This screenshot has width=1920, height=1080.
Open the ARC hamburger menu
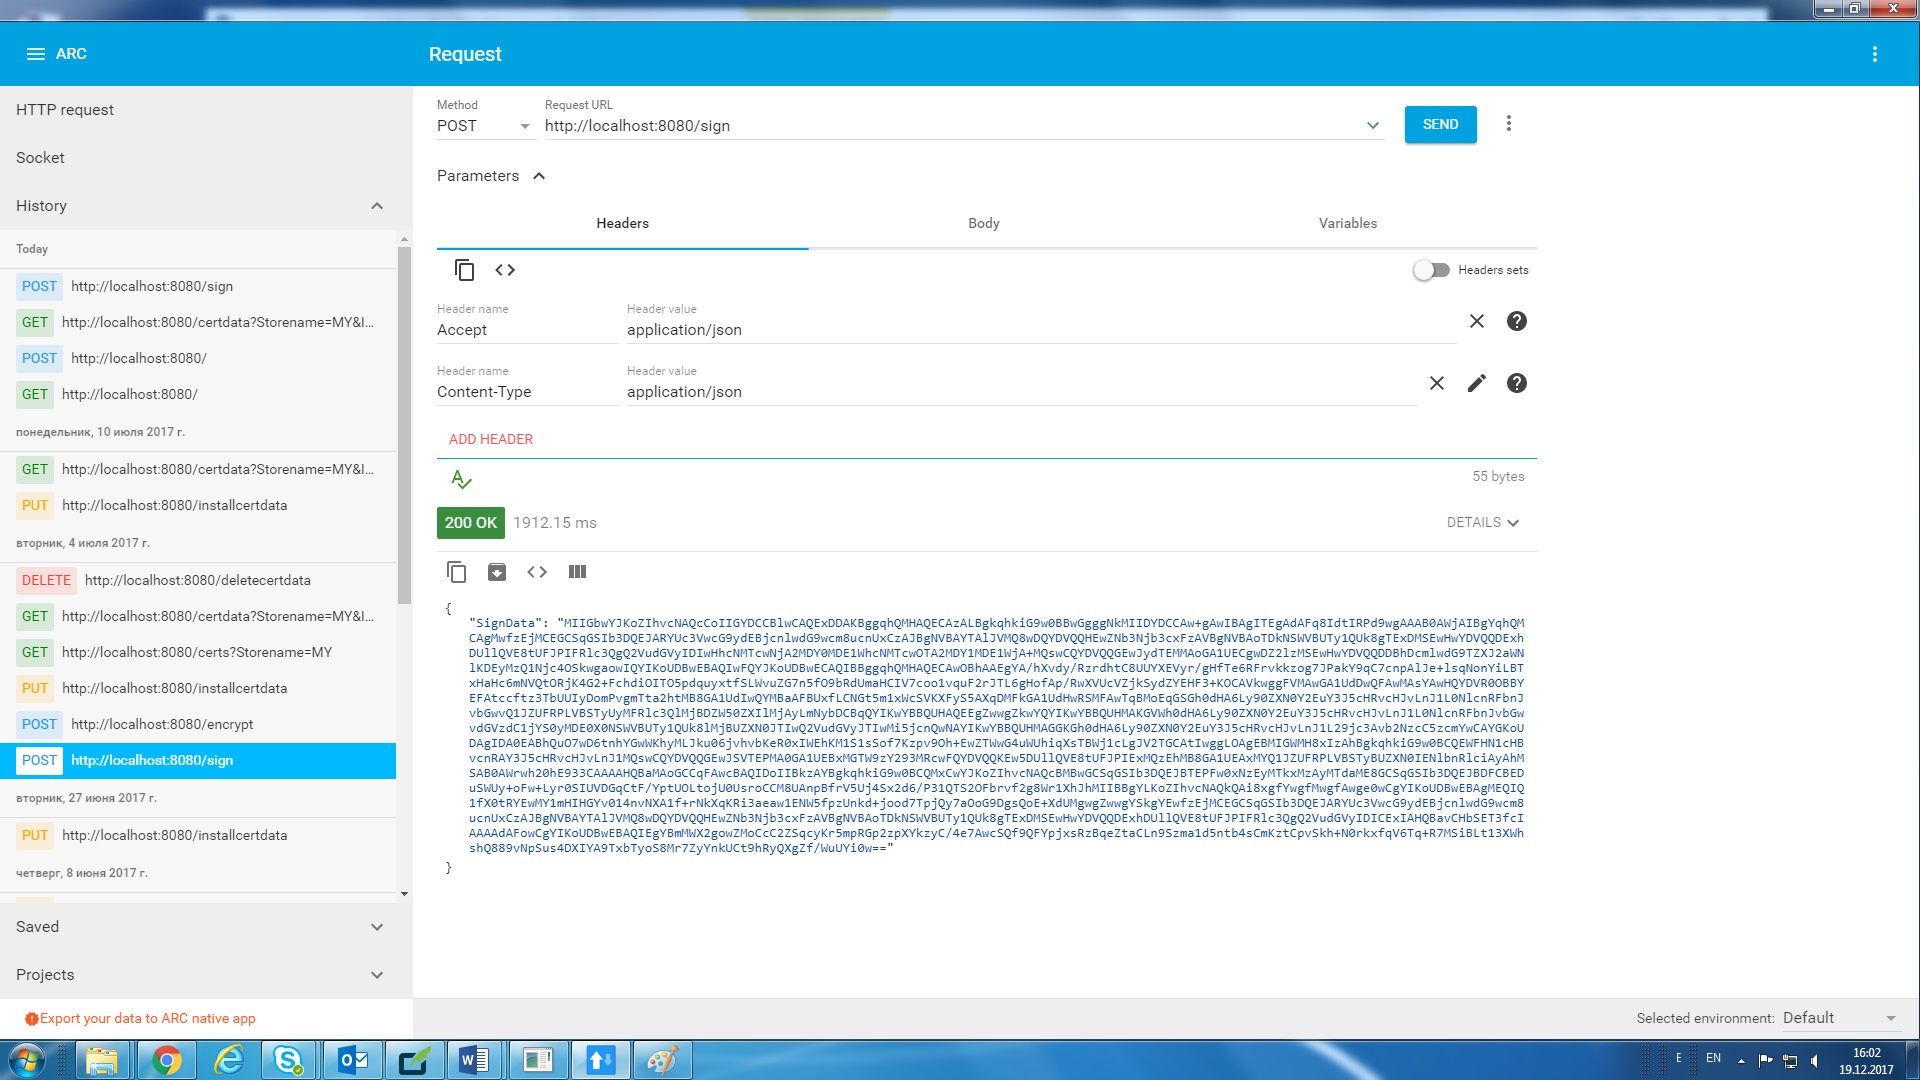coord(35,54)
